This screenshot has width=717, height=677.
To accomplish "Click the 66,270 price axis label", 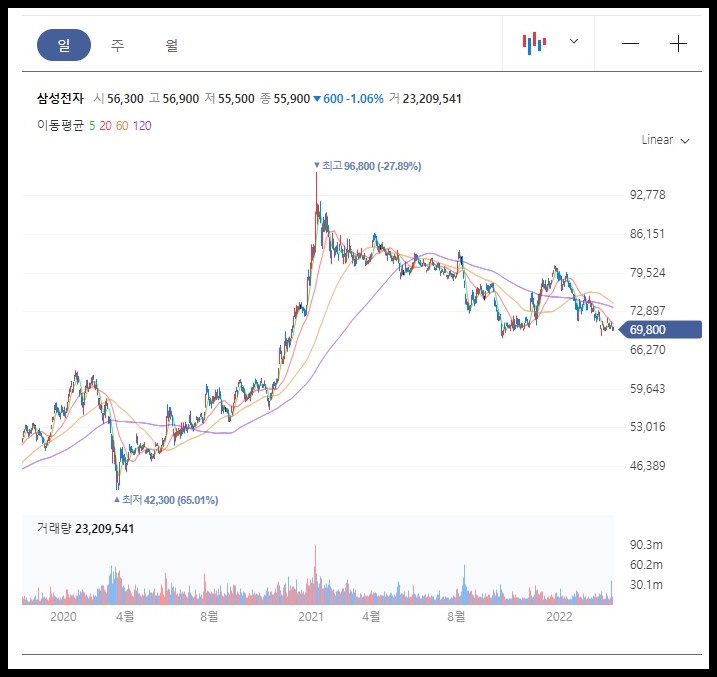I will tap(647, 350).
